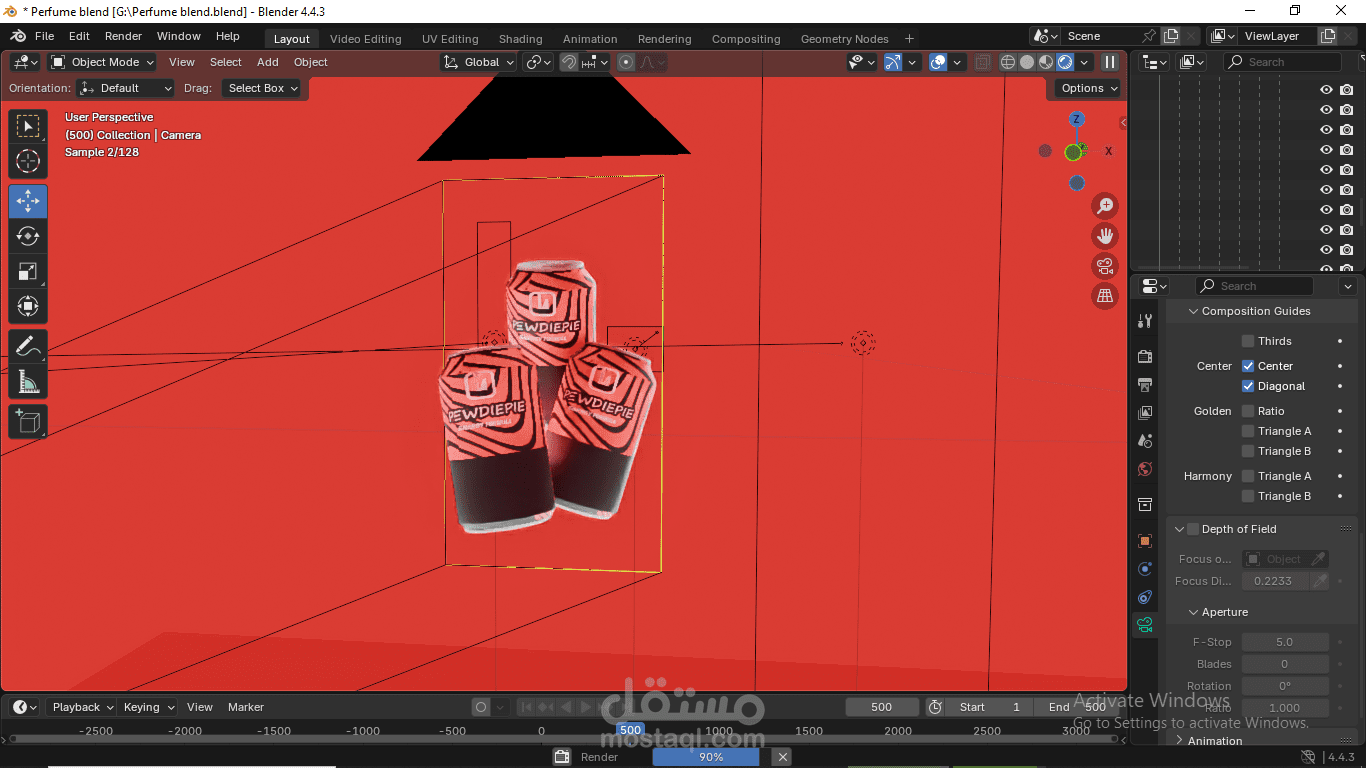
Task: Click the viewport pan hand icon
Action: pos(1105,236)
